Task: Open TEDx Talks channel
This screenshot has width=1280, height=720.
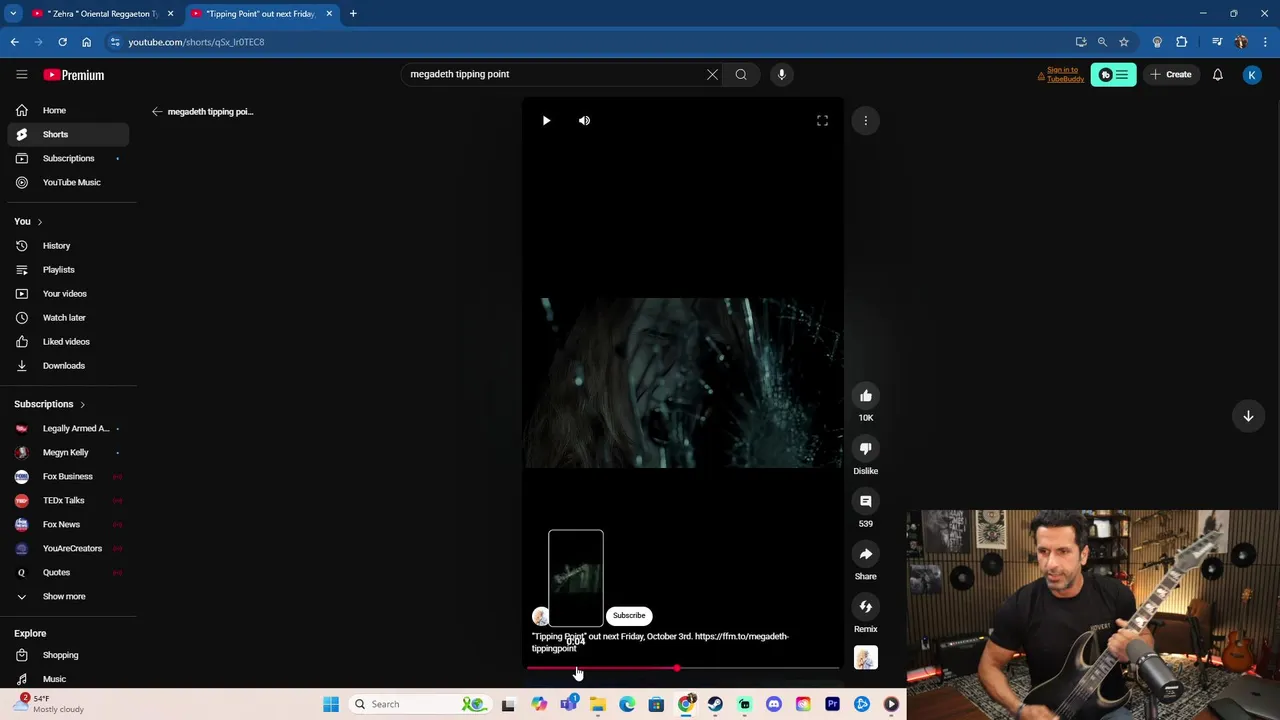Action: click(69, 500)
